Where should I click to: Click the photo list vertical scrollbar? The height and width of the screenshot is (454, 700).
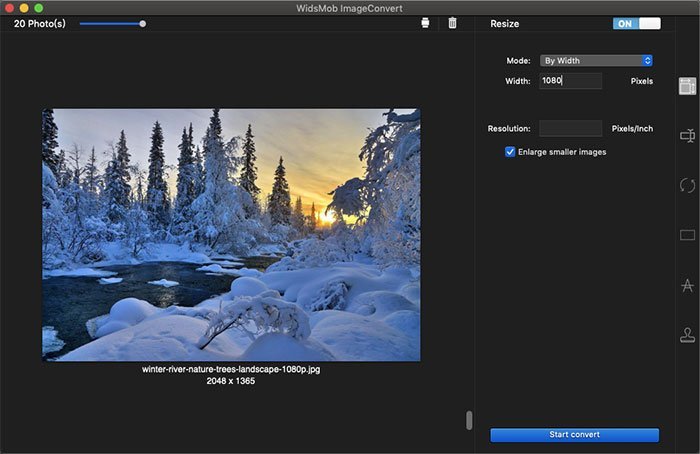[469, 420]
